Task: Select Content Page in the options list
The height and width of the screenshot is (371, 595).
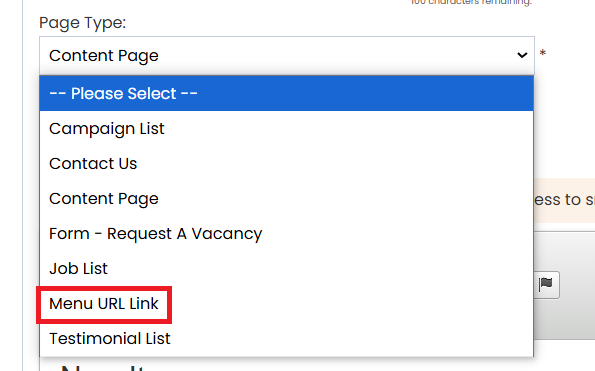Action: point(286,198)
